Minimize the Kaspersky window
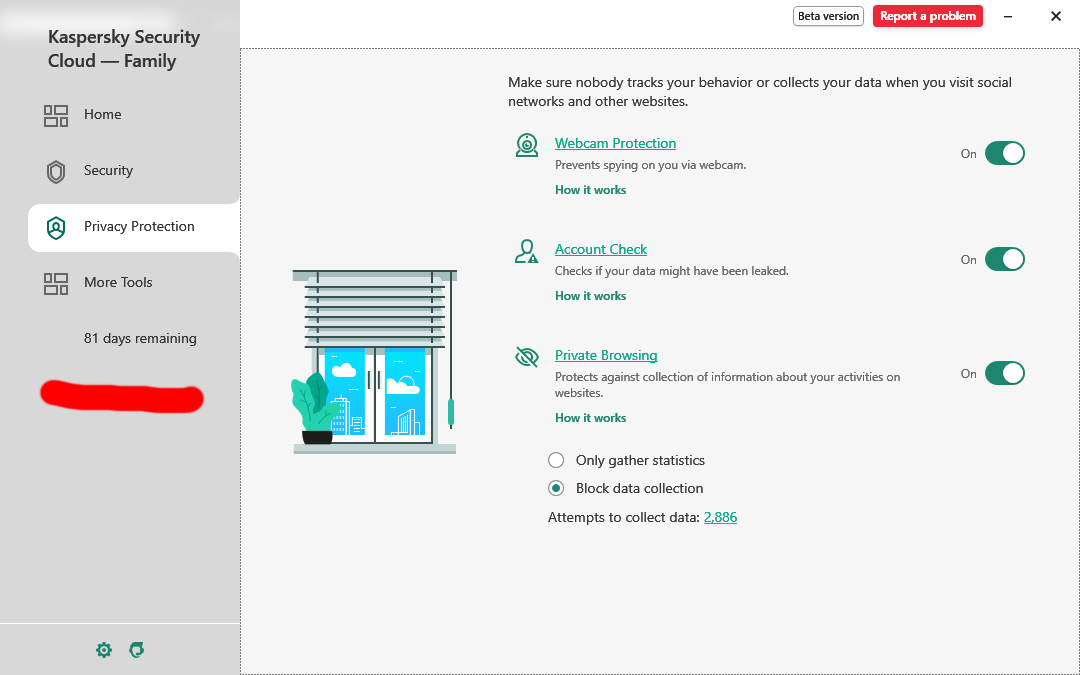1080x675 pixels. pyautogui.click(x=1008, y=16)
